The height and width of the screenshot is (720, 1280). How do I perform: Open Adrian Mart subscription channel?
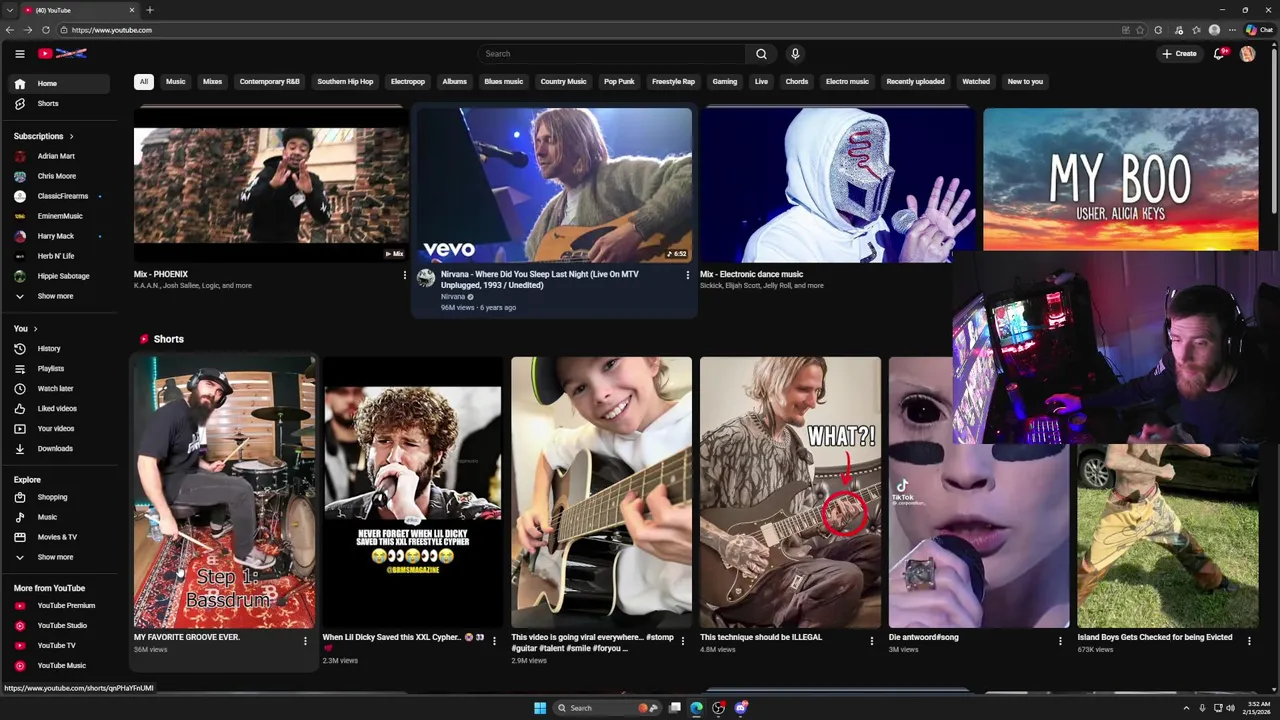pyautogui.click(x=57, y=156)
